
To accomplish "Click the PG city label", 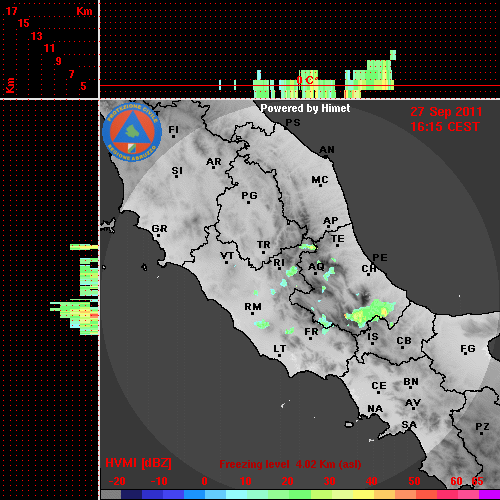I will 249,196.
